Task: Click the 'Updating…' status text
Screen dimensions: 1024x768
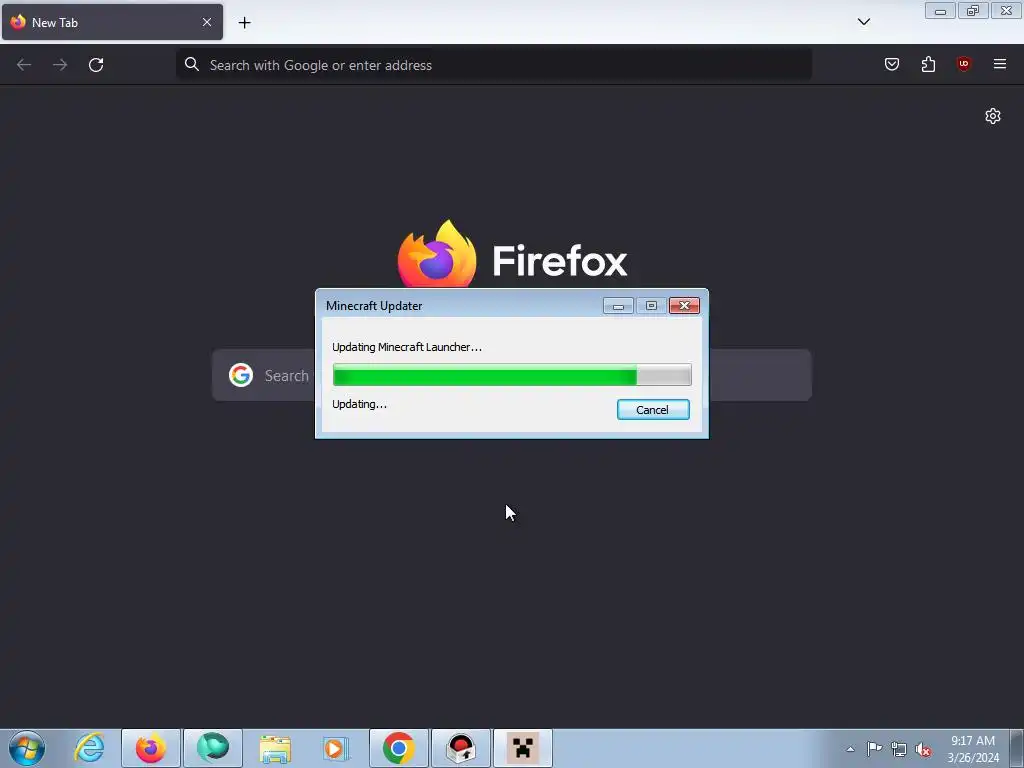Action: [359, 404]
